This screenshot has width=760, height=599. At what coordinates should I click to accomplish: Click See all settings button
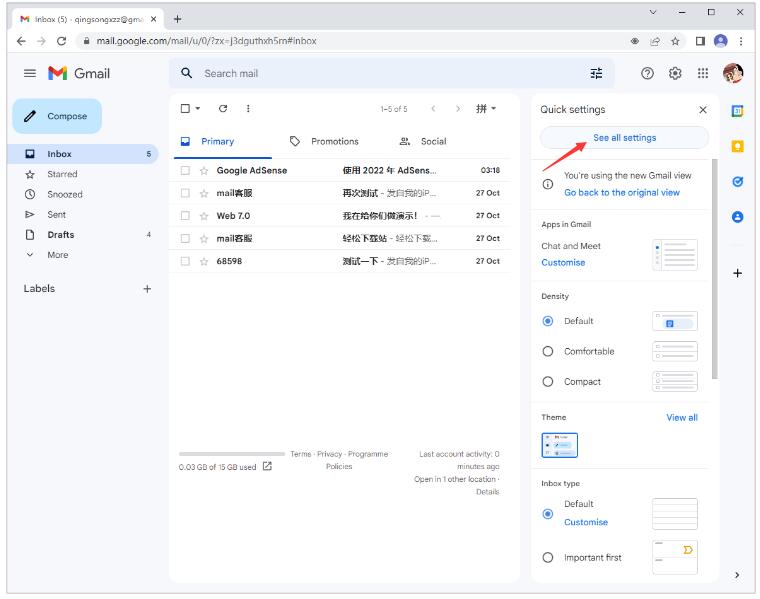[624, 138]
